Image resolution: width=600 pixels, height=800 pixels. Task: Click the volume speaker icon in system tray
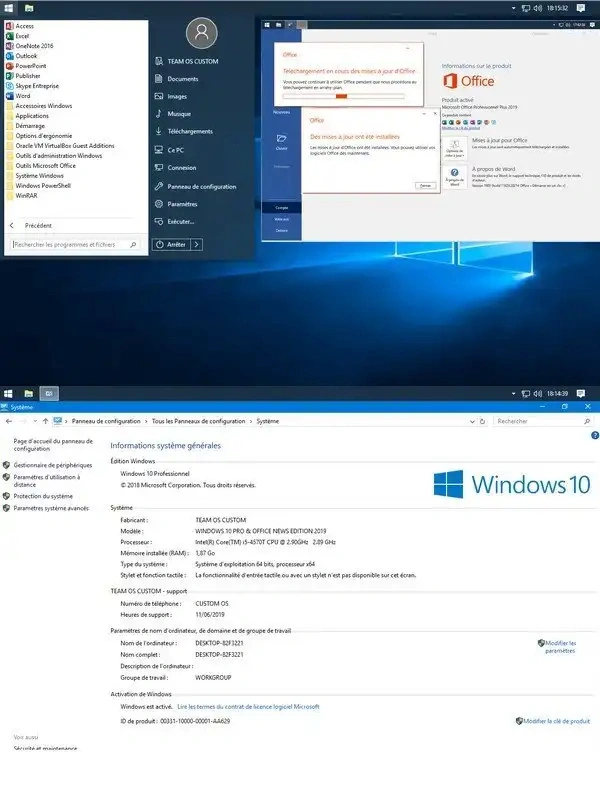[x=539, y=7]
